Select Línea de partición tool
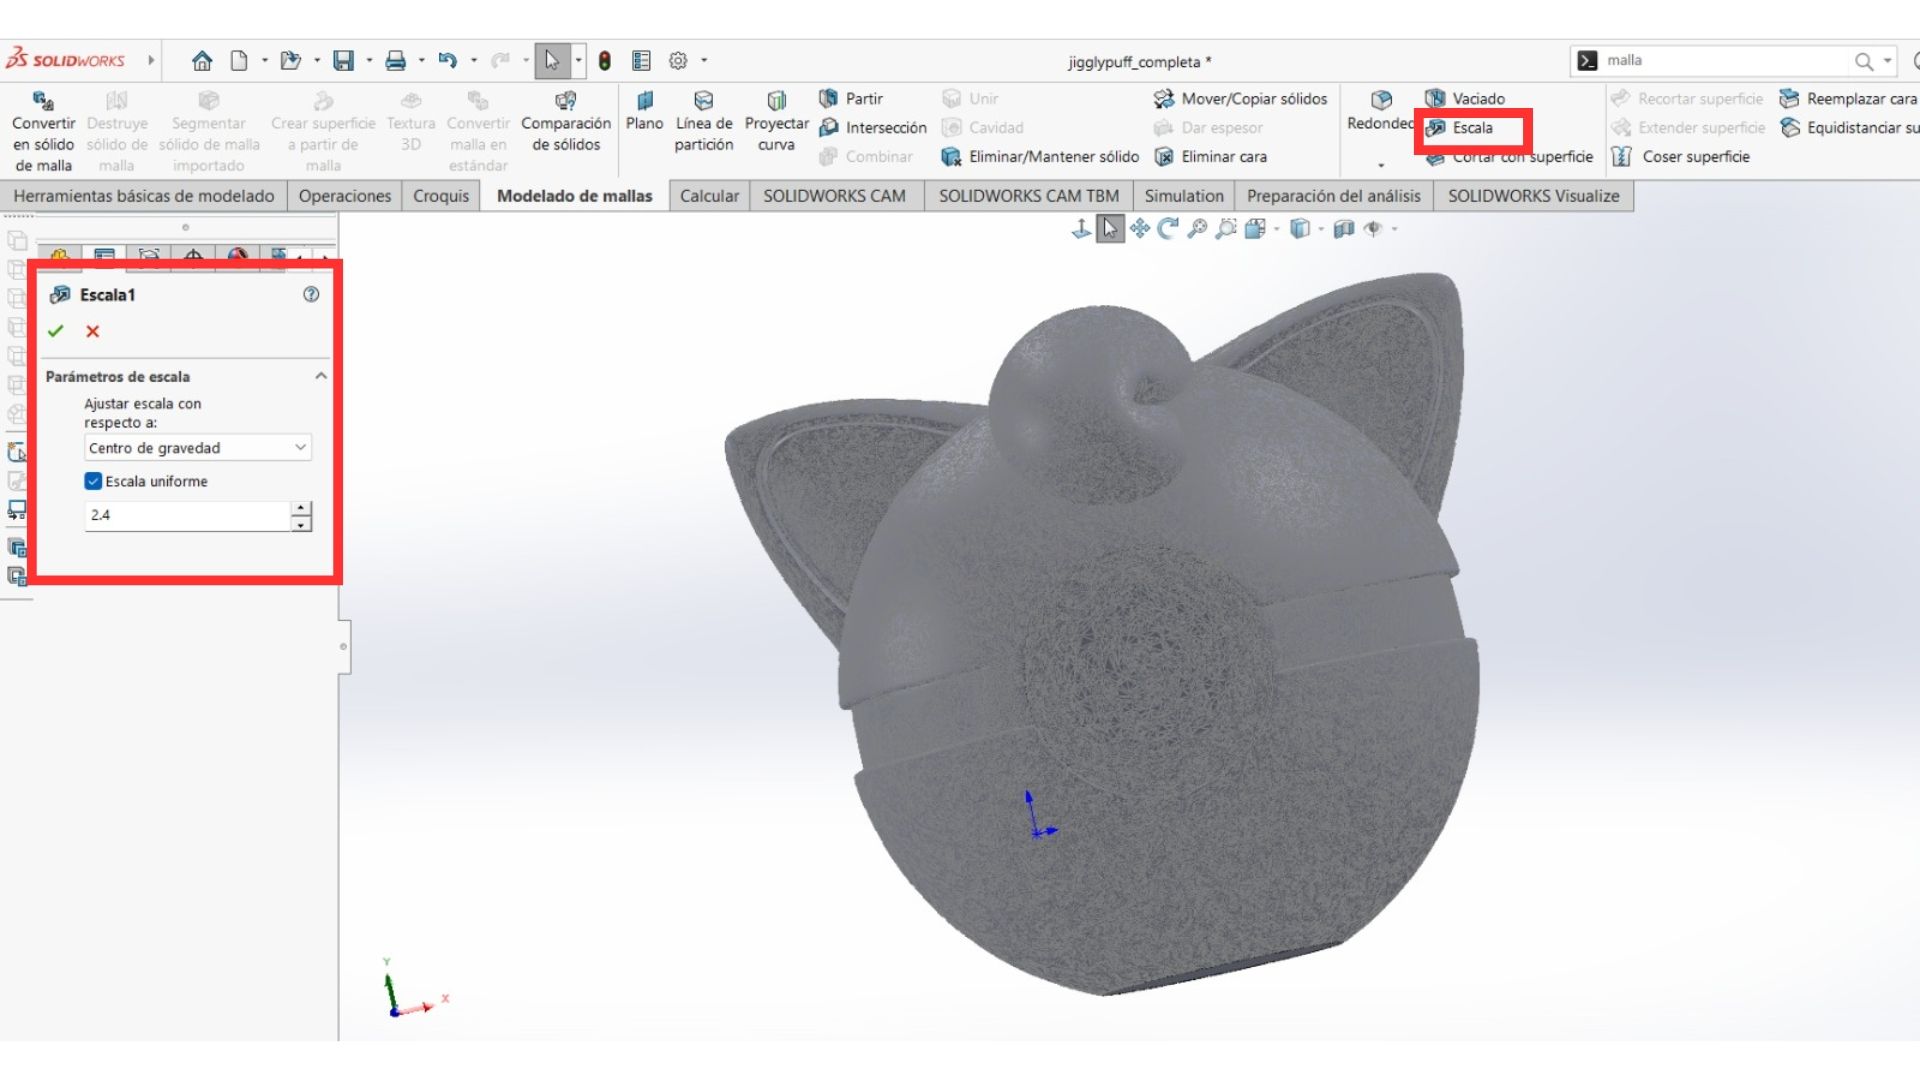The height and width of the screenshot is (1080, 1920). 704,122
